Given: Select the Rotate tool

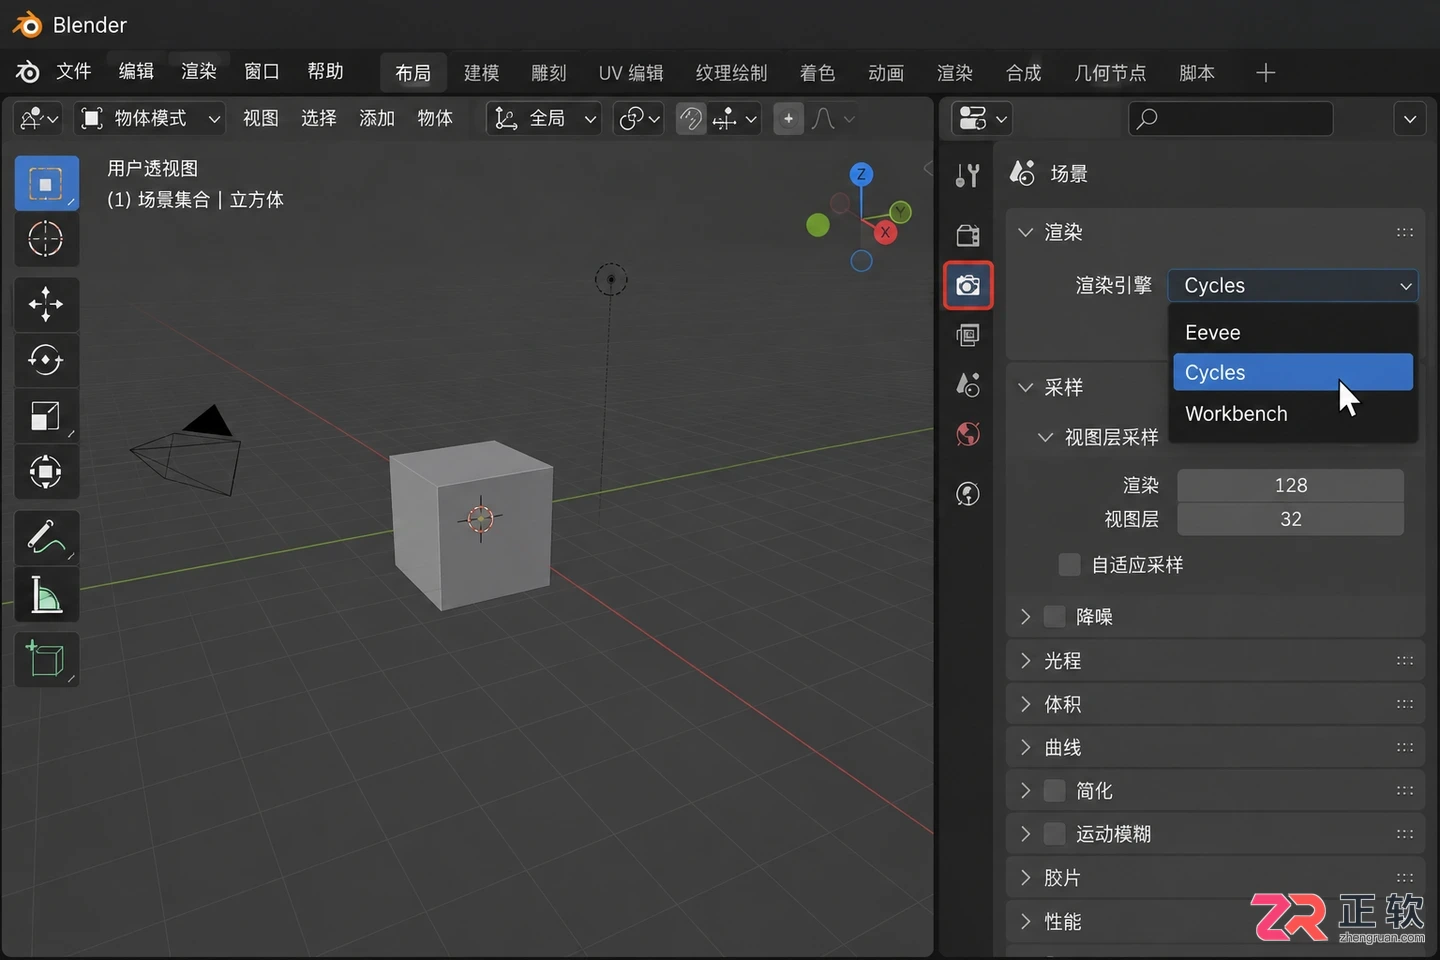Looking at the screenshot, I should click(46, 360).
